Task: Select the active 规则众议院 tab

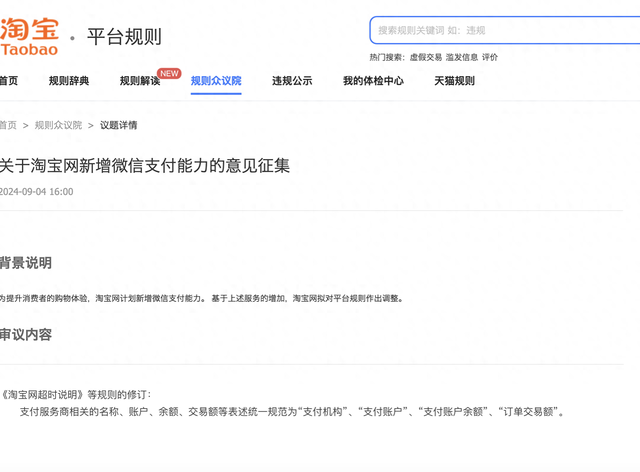Action: (x=216, y=81)
